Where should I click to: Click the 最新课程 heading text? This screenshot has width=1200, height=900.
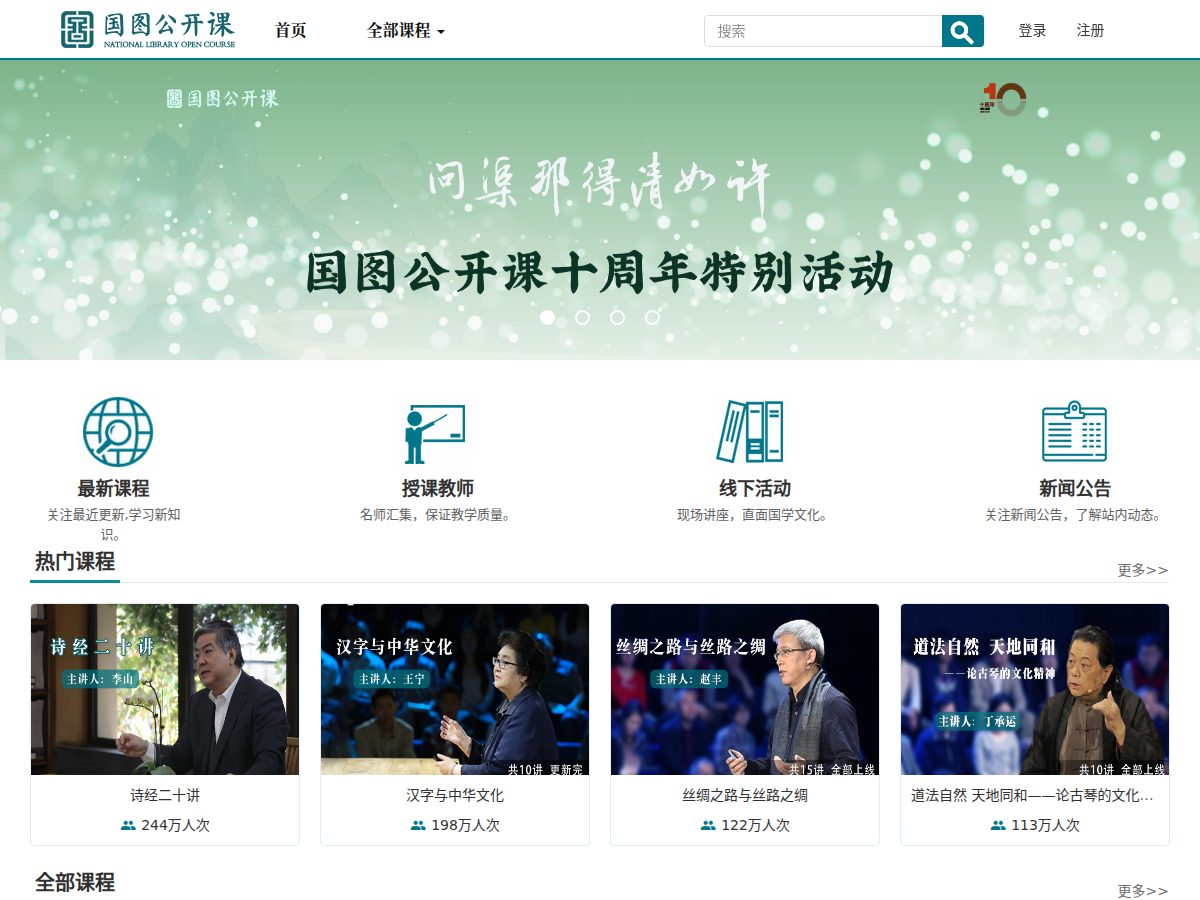113,489
